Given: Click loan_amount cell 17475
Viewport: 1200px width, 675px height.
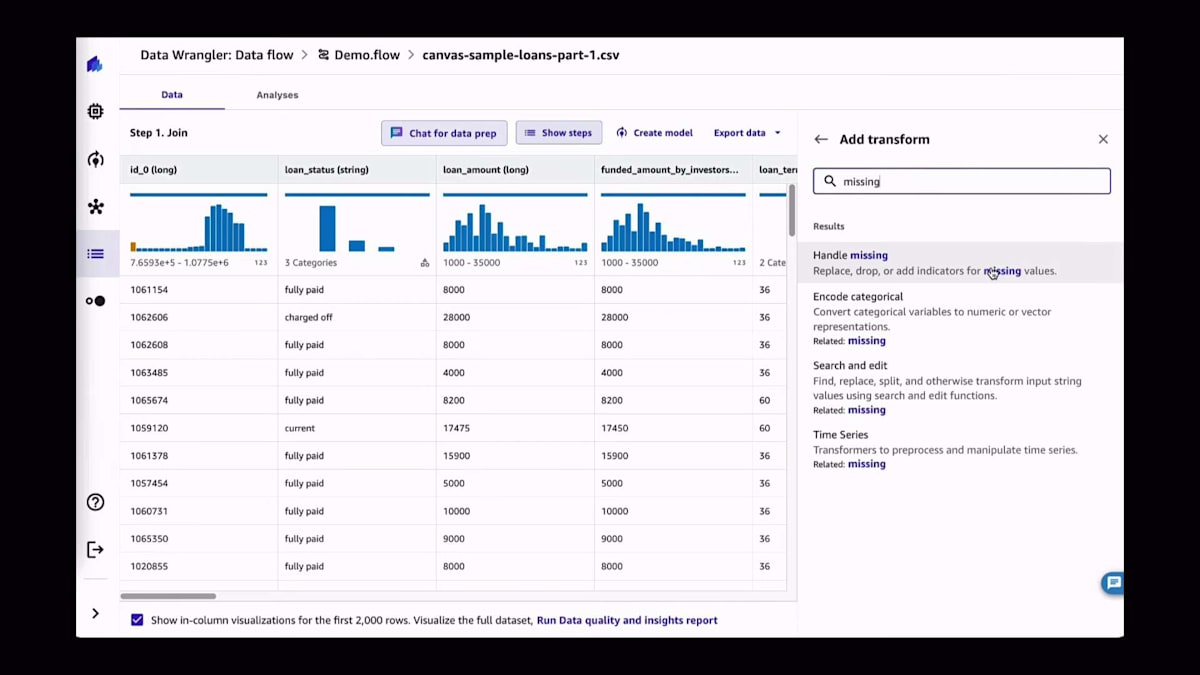Looking at the screenshot, I should coord(515,428).
